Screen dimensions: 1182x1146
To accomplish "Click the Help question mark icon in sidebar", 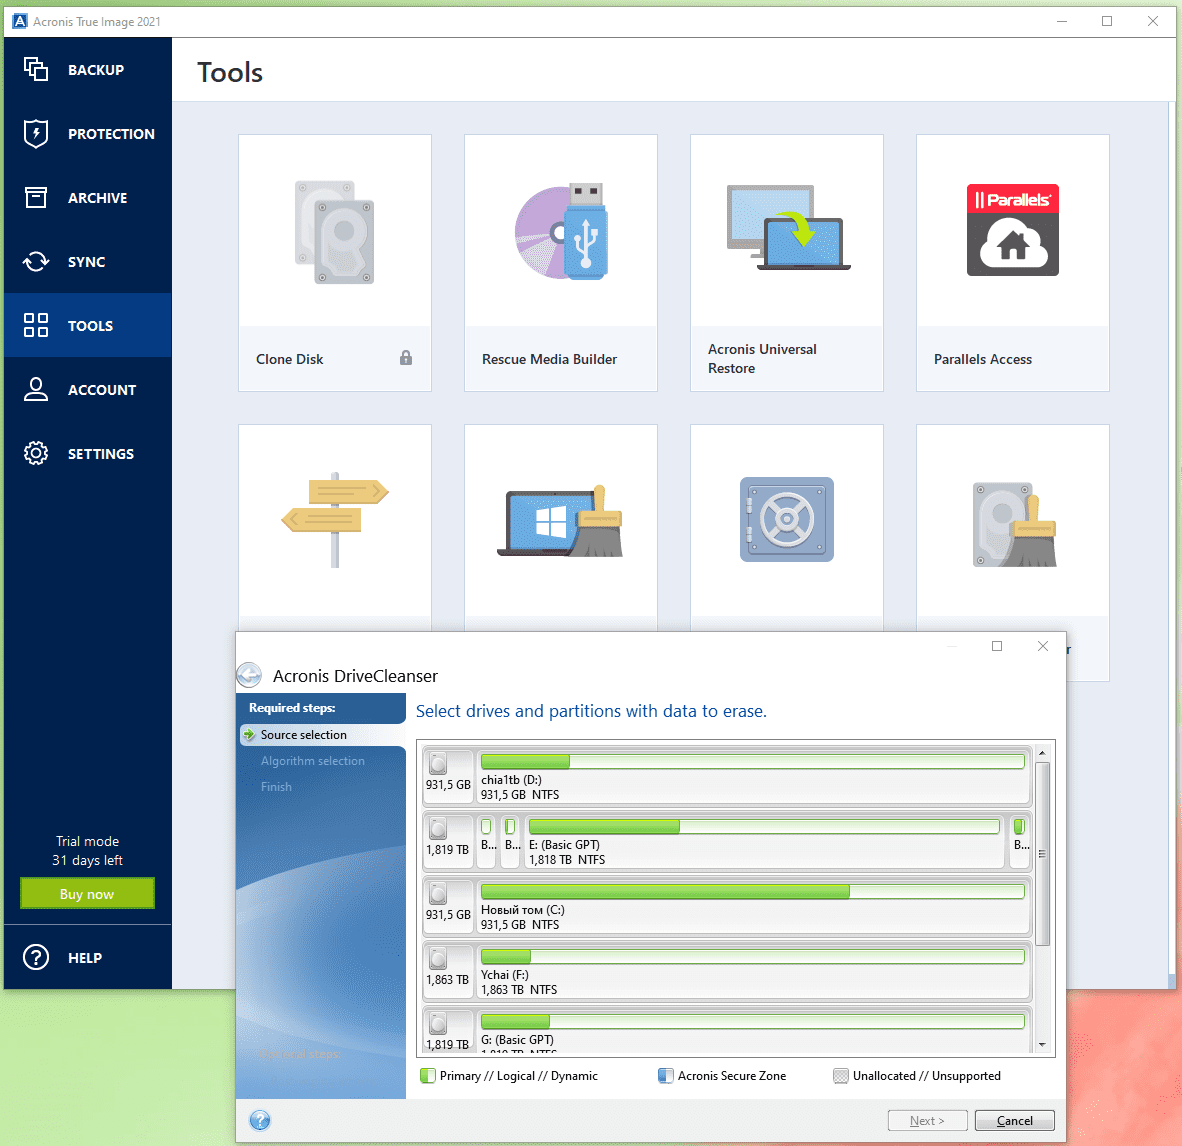I will pos(35,957).
